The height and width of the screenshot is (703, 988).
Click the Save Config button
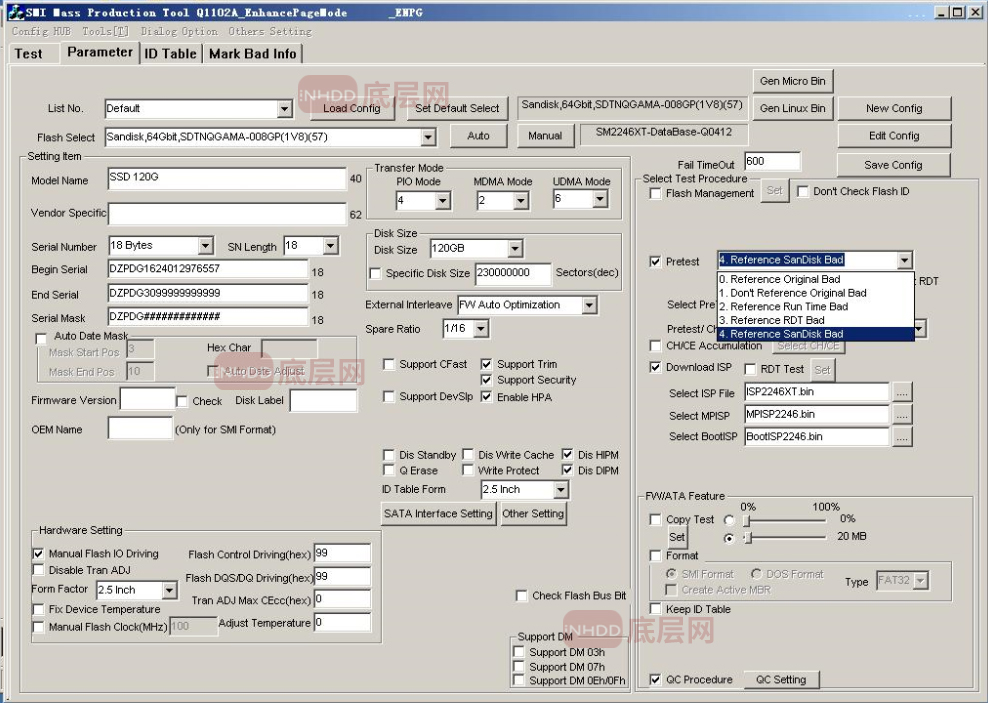point(893,165)
